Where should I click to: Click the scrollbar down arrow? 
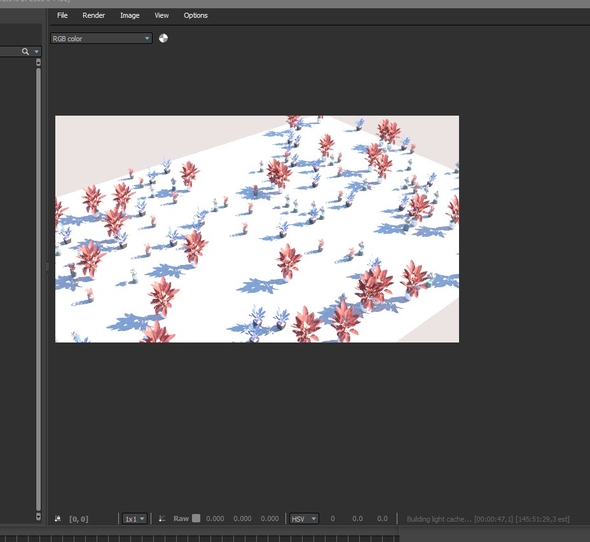38,516
